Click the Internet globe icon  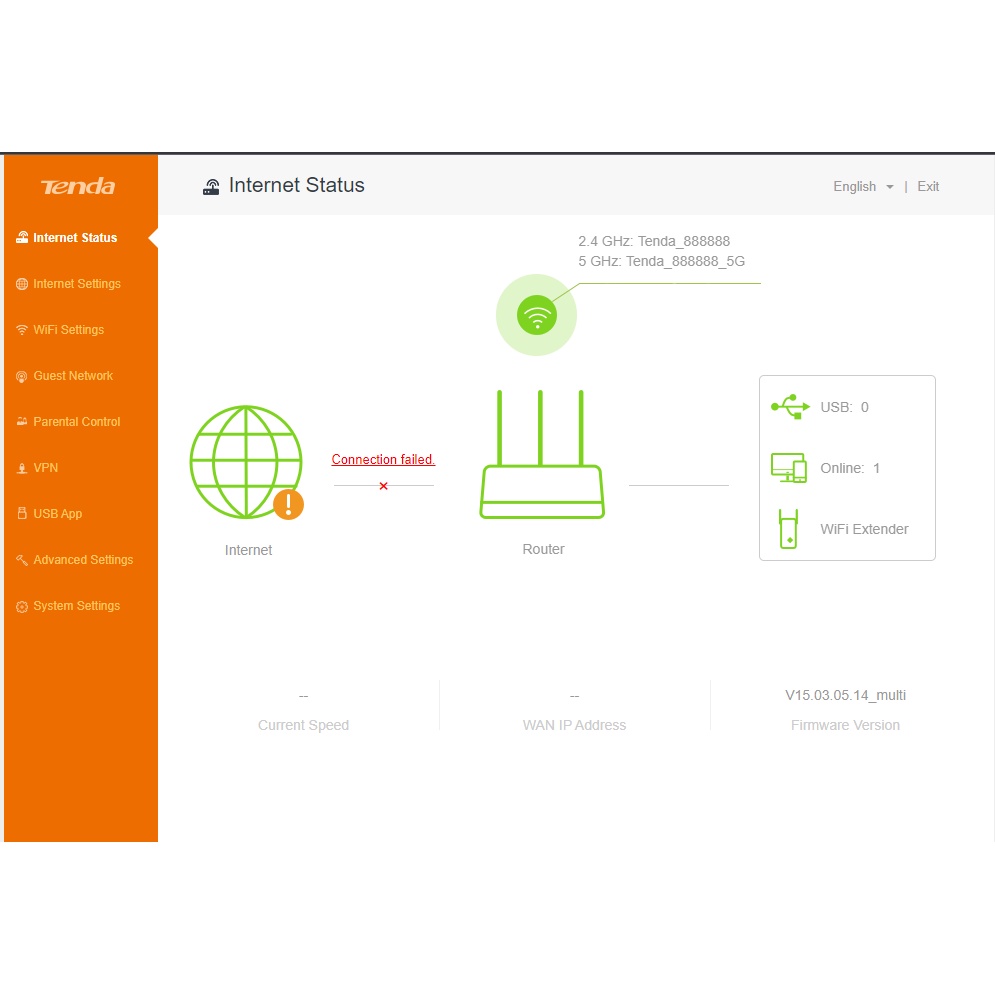click(x=245, y=461)
